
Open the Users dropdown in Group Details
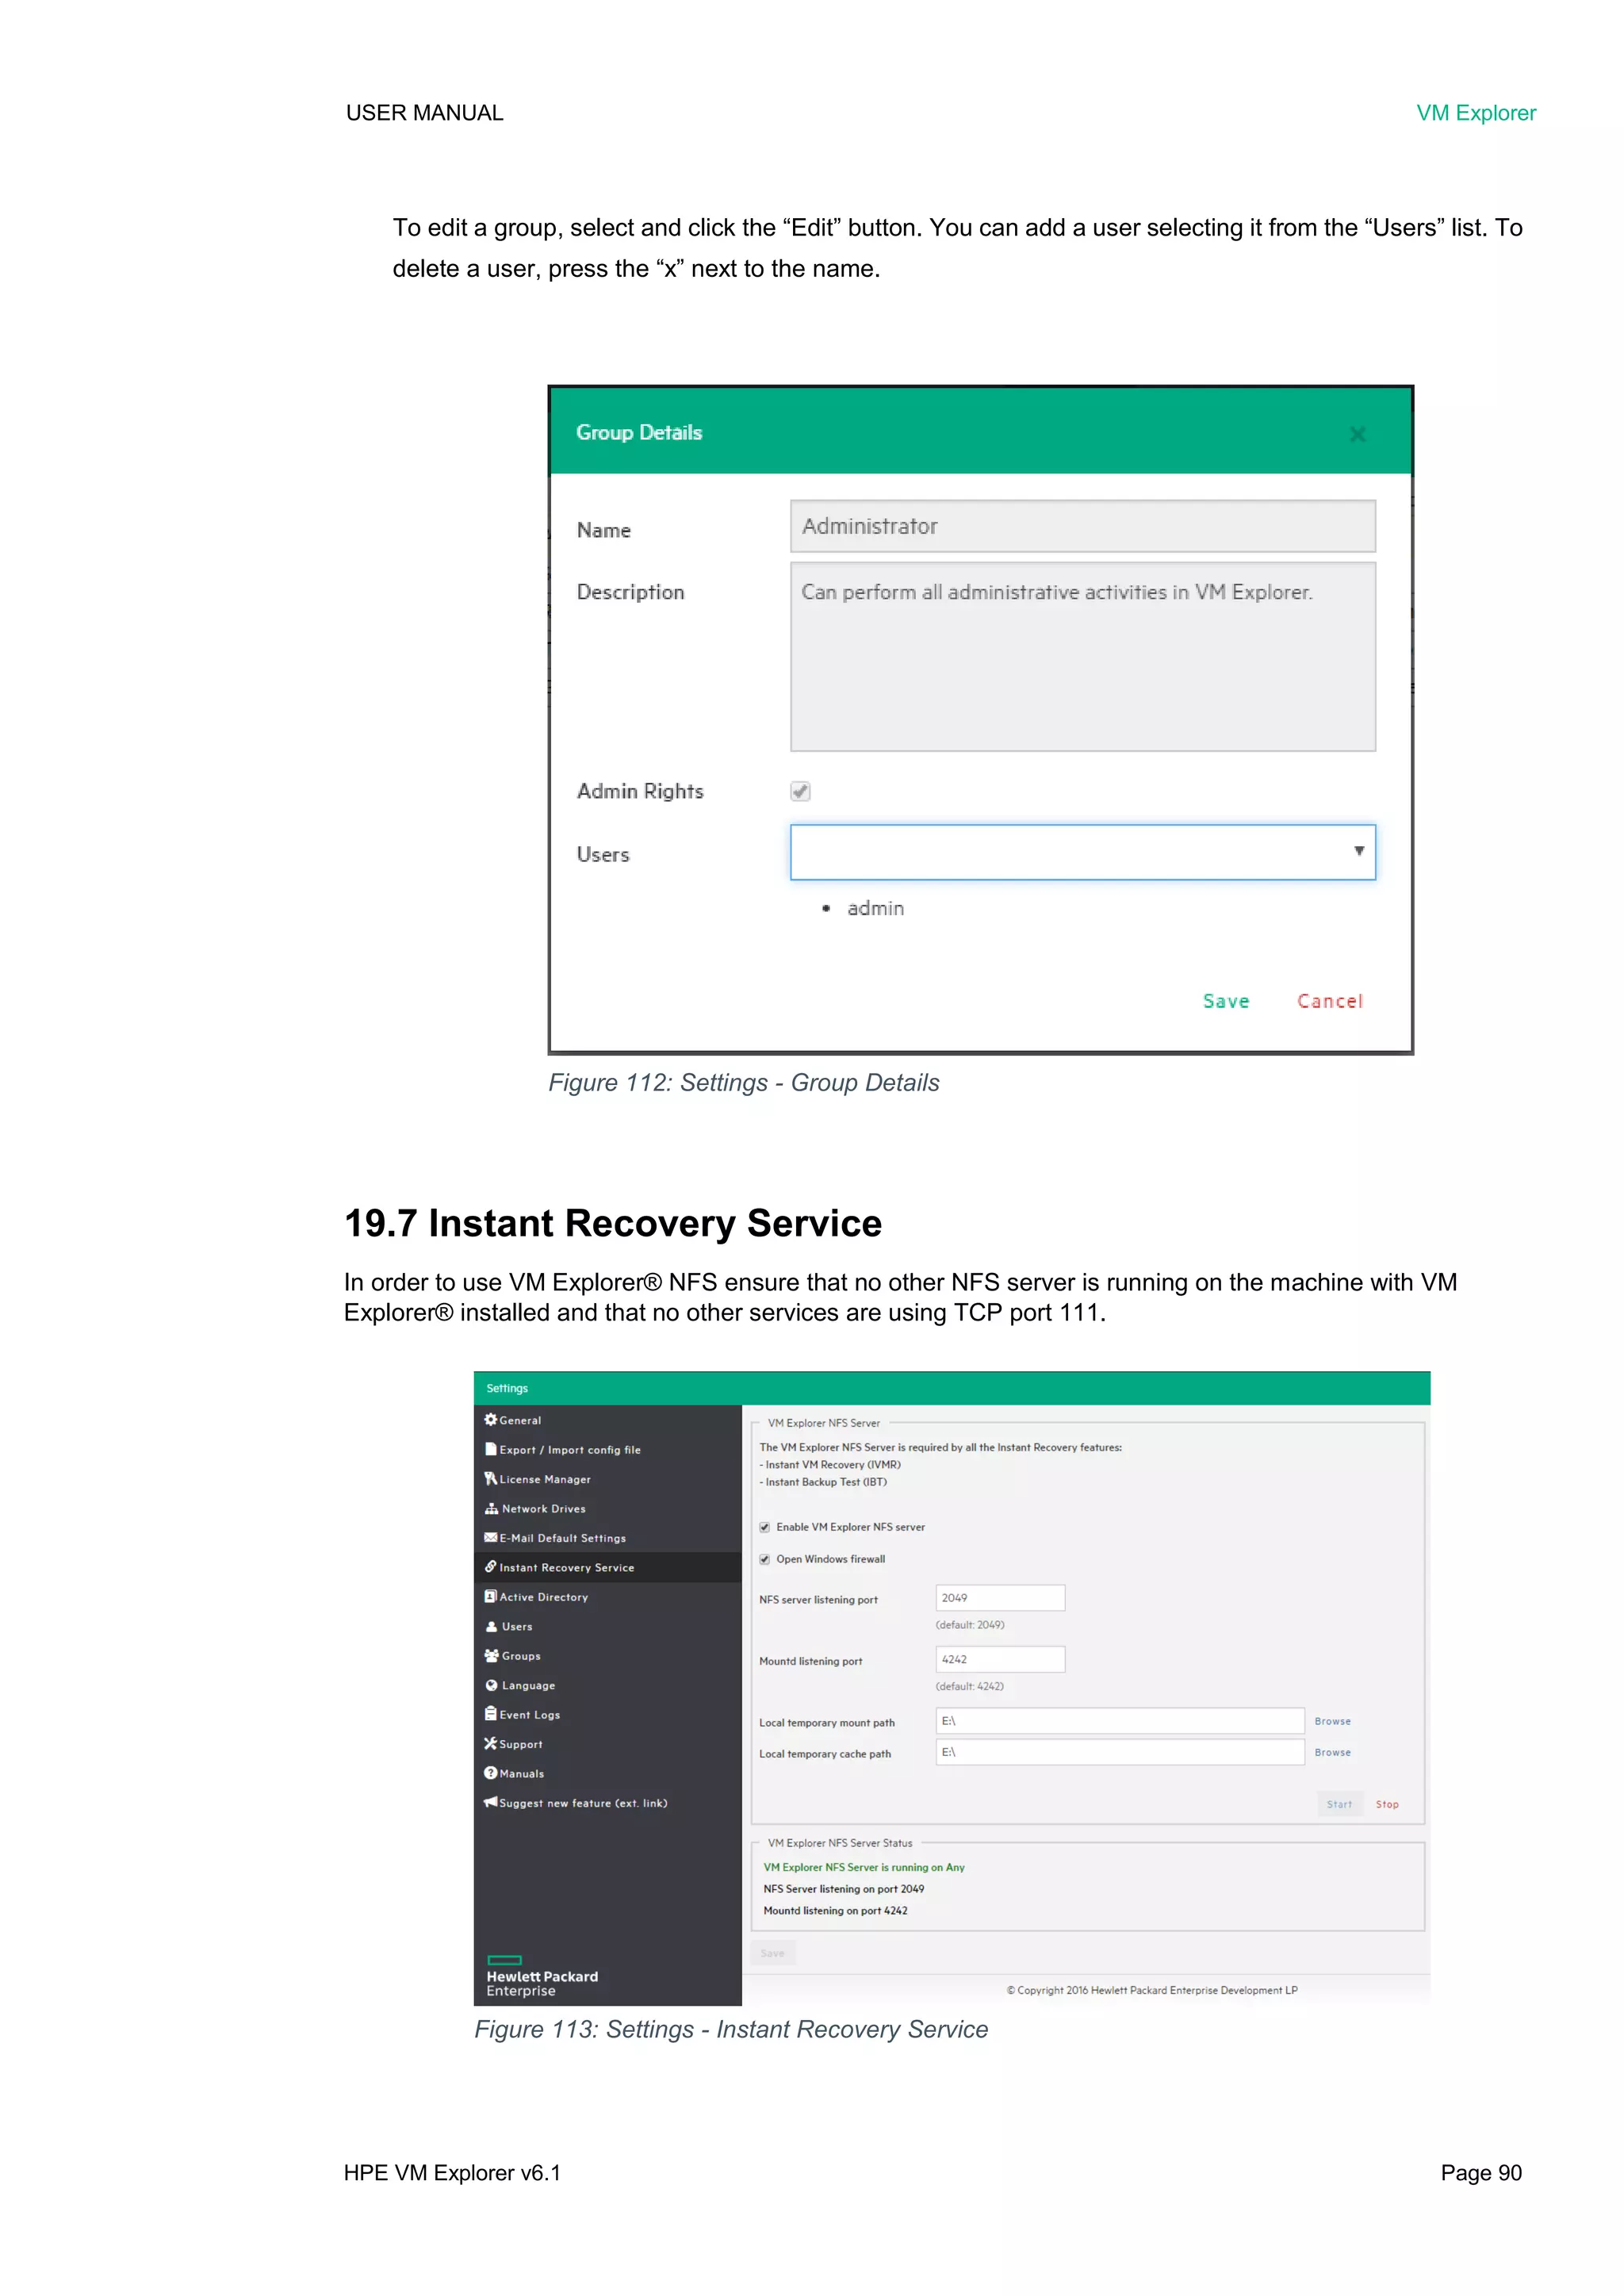1083,852
